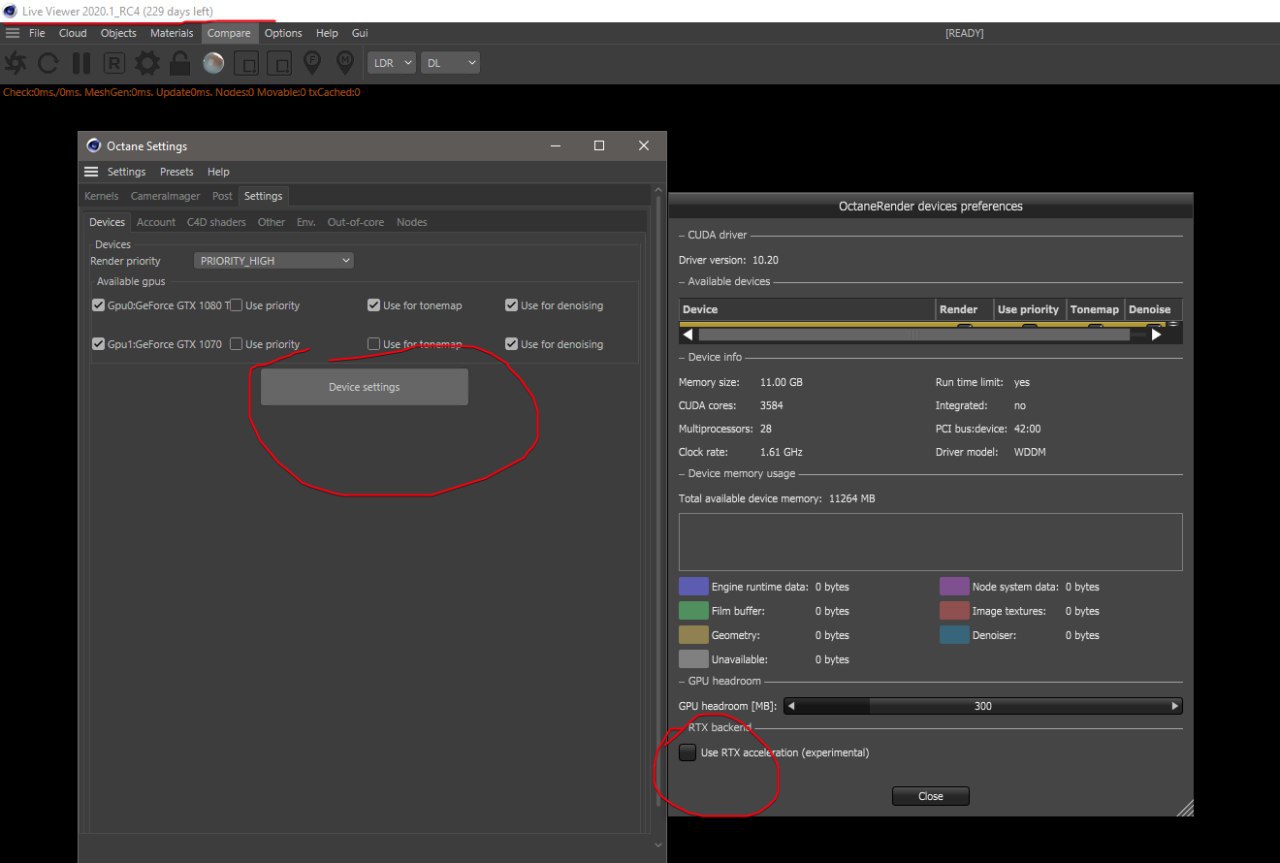Open the File menu

(x=37, y=33)
